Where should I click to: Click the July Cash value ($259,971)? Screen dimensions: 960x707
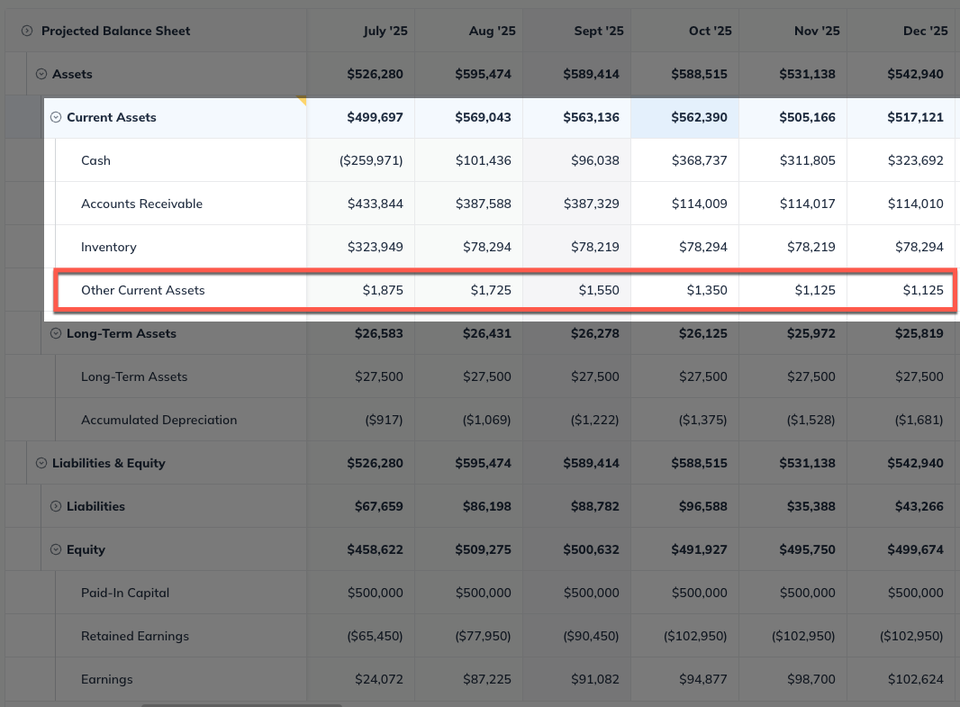coord(371,160)
